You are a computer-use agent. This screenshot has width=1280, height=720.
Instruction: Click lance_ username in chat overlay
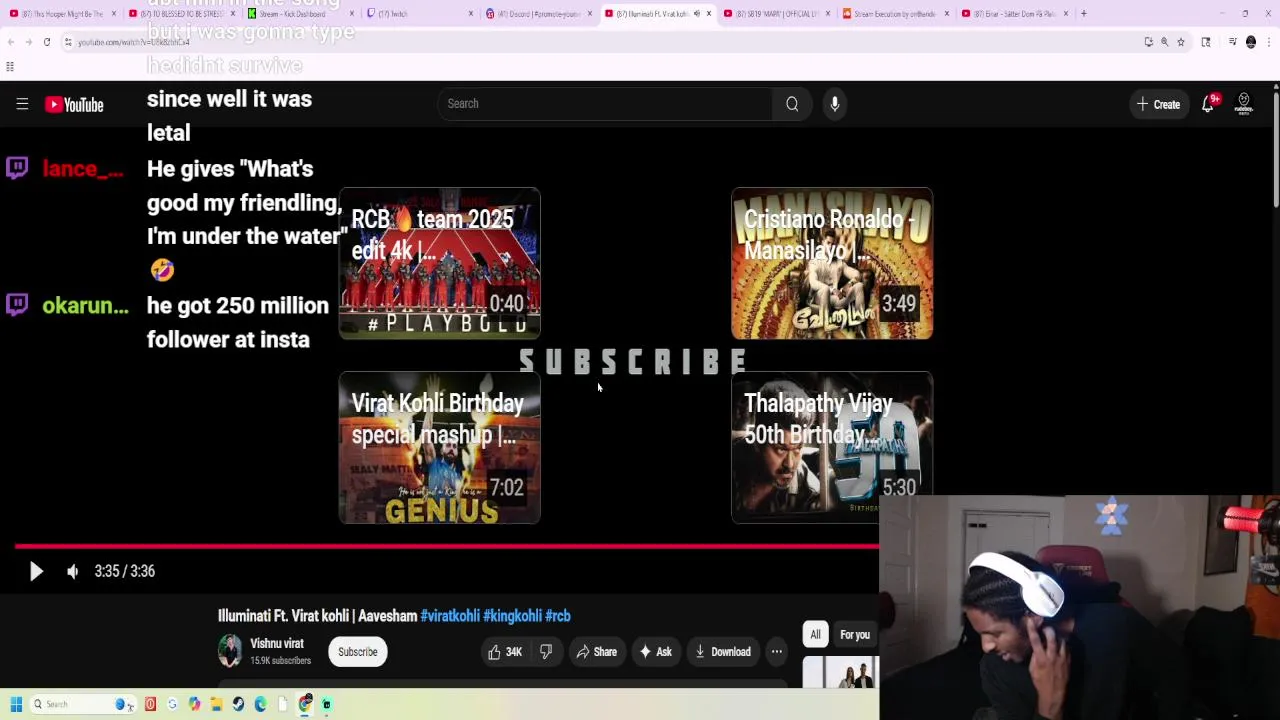point(83,169)
